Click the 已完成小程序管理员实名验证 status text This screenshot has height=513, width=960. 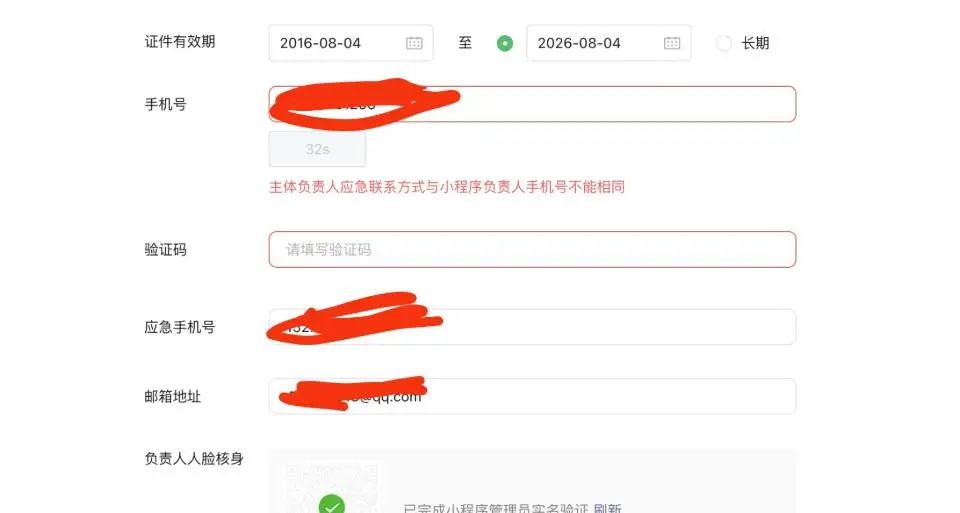coord(496,509)
